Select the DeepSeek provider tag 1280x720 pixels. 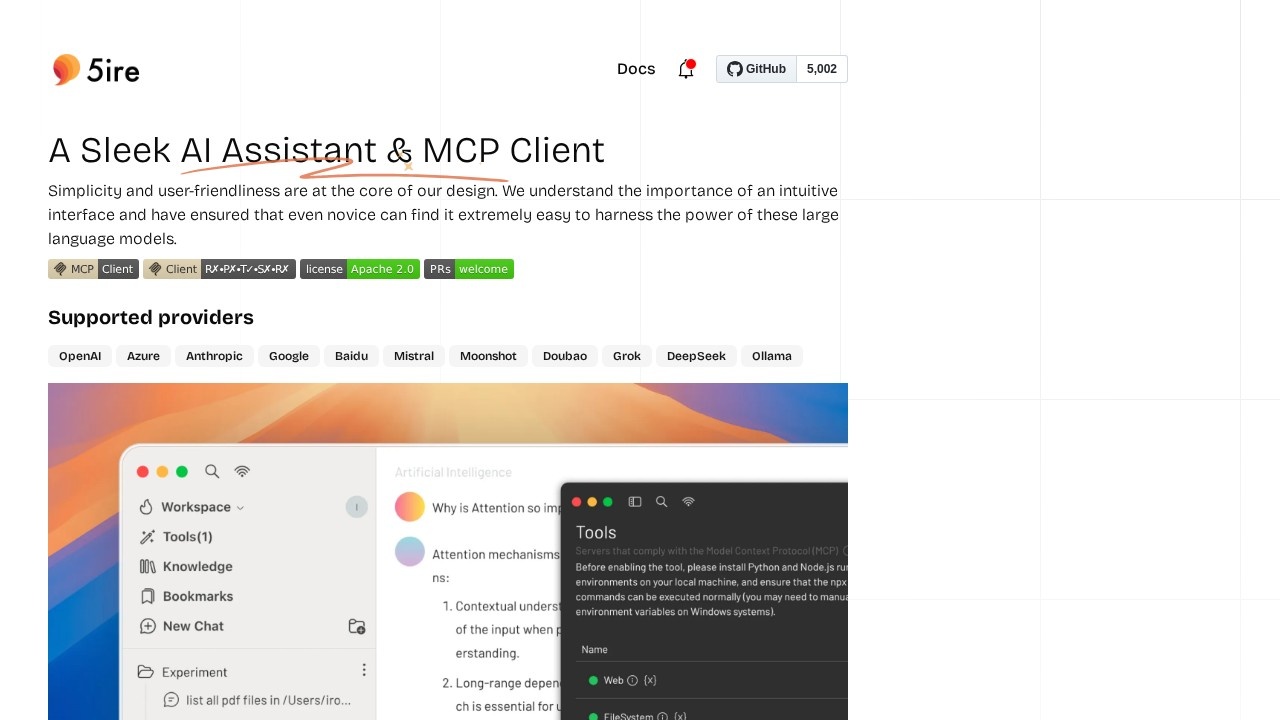pos(696,356)
